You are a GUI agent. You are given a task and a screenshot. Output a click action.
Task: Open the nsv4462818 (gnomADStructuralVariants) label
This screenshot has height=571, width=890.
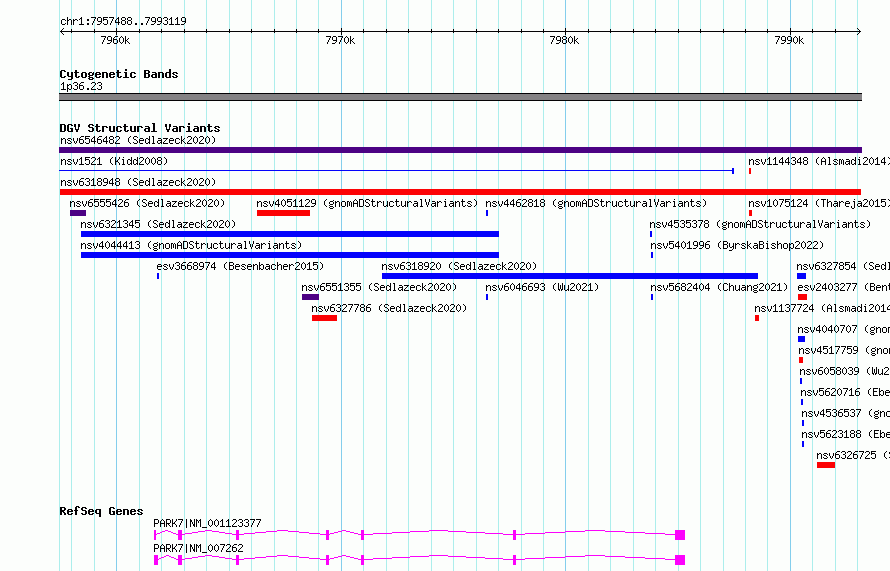596,203
